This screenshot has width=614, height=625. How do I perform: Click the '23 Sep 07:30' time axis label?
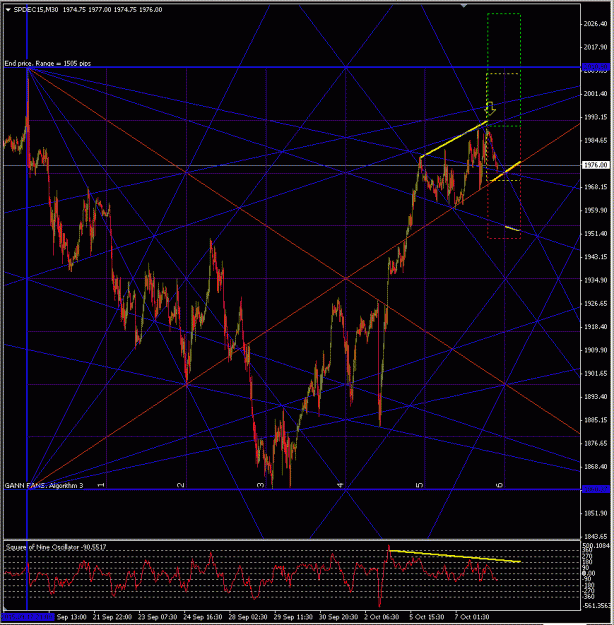pos(157,617)
